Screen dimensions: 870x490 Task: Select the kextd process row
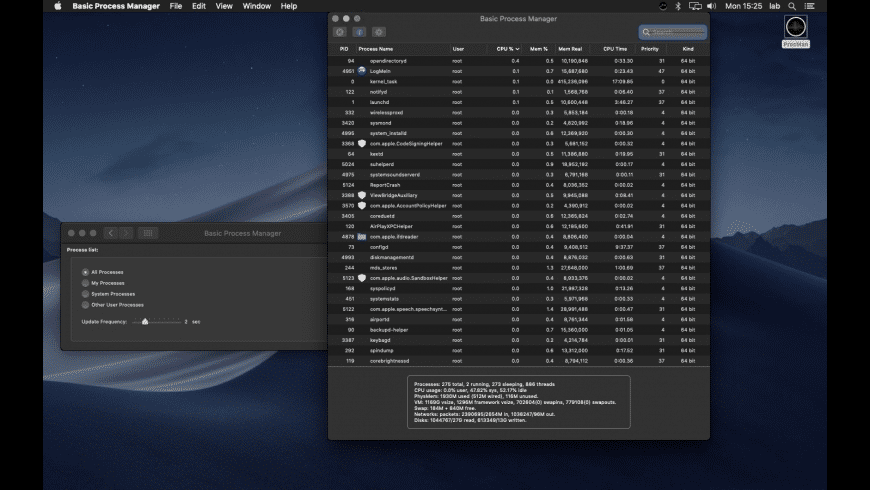pyautogui.click(x=519, y=154)
